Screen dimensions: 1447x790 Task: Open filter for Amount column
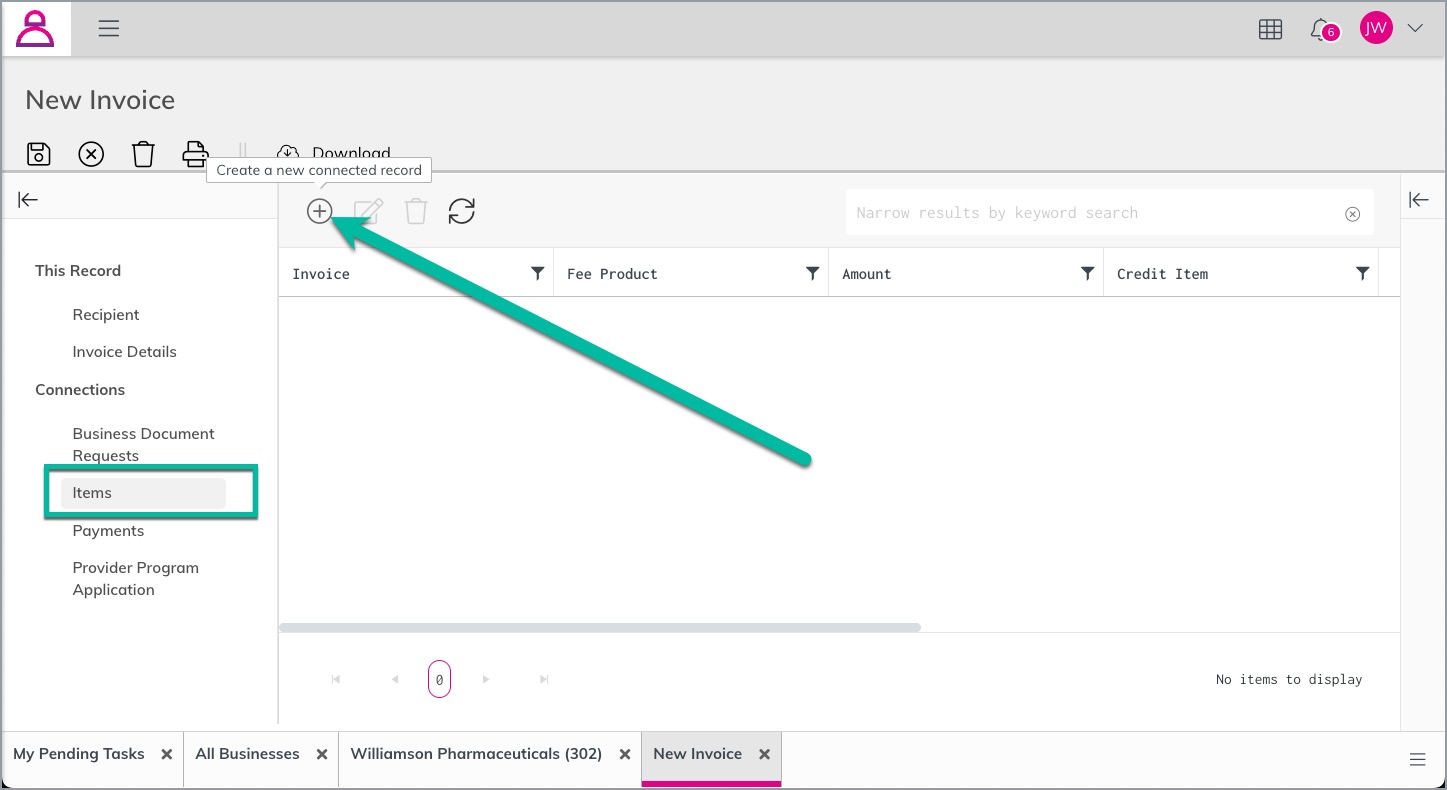pos(1087,273)
